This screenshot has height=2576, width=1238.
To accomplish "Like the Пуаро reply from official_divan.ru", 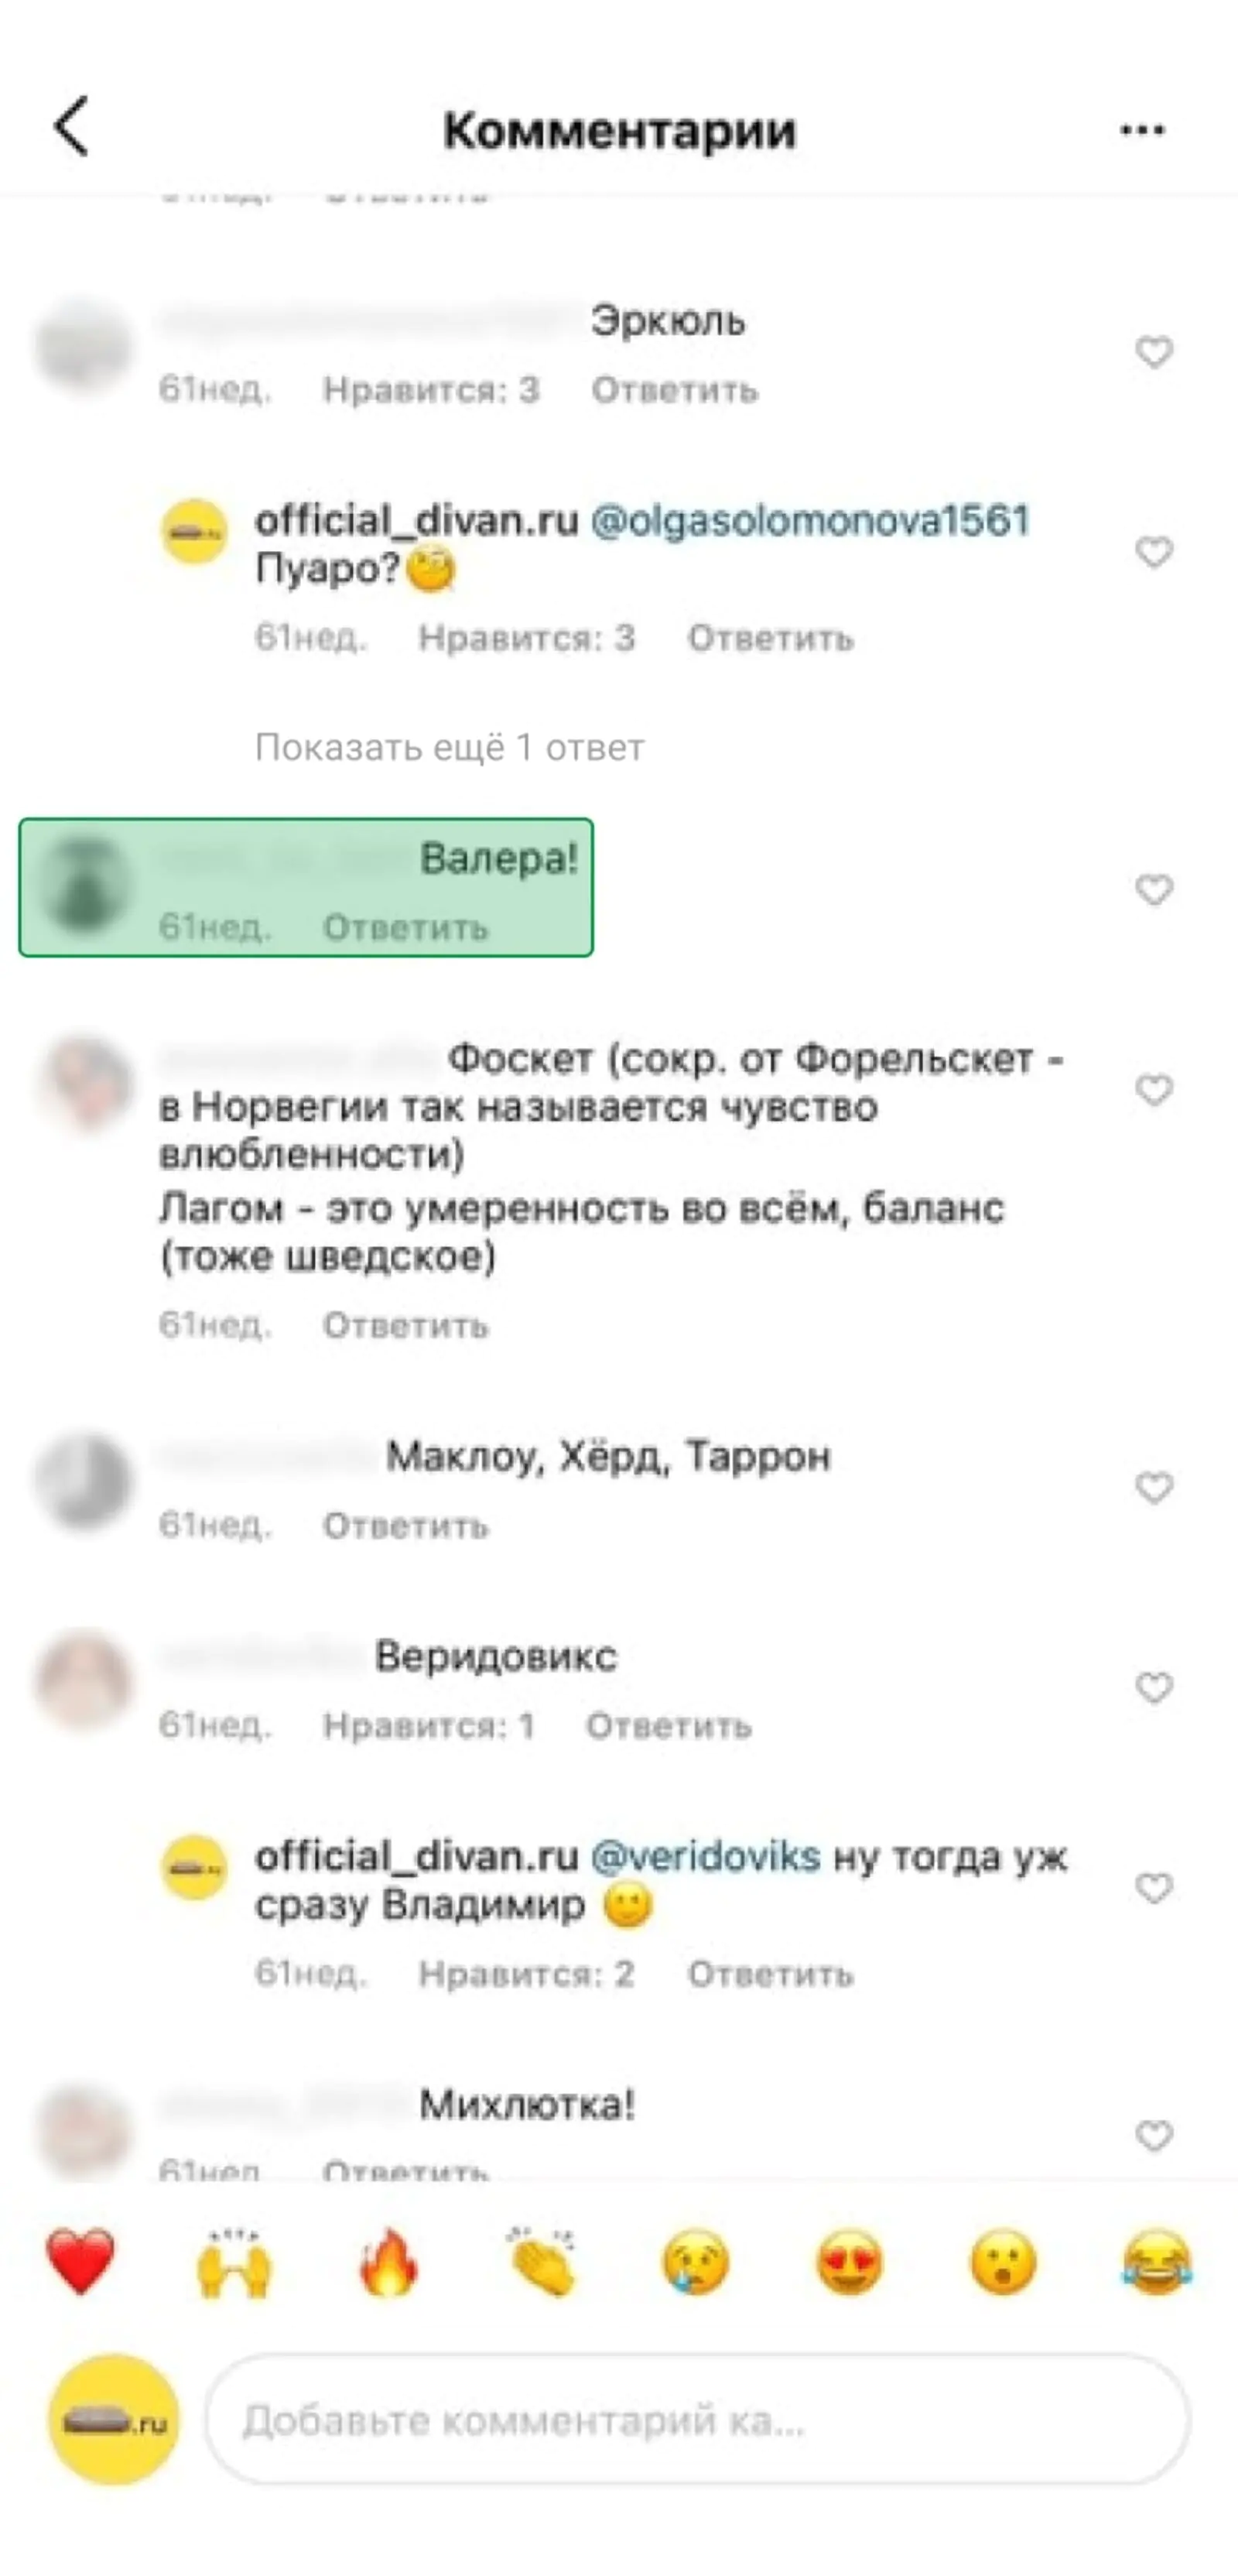I will pyautogui.click(x=1154, y=552).
